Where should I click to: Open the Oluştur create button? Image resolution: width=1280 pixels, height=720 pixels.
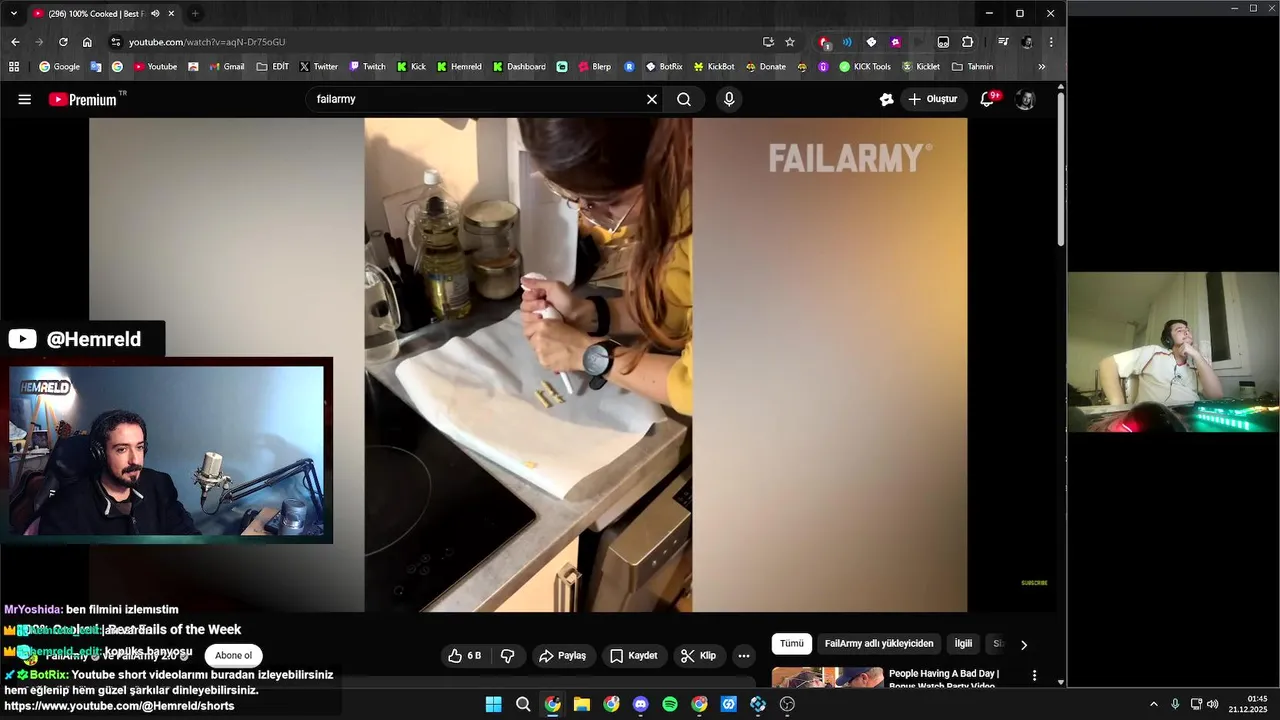[x=933, y=99]
